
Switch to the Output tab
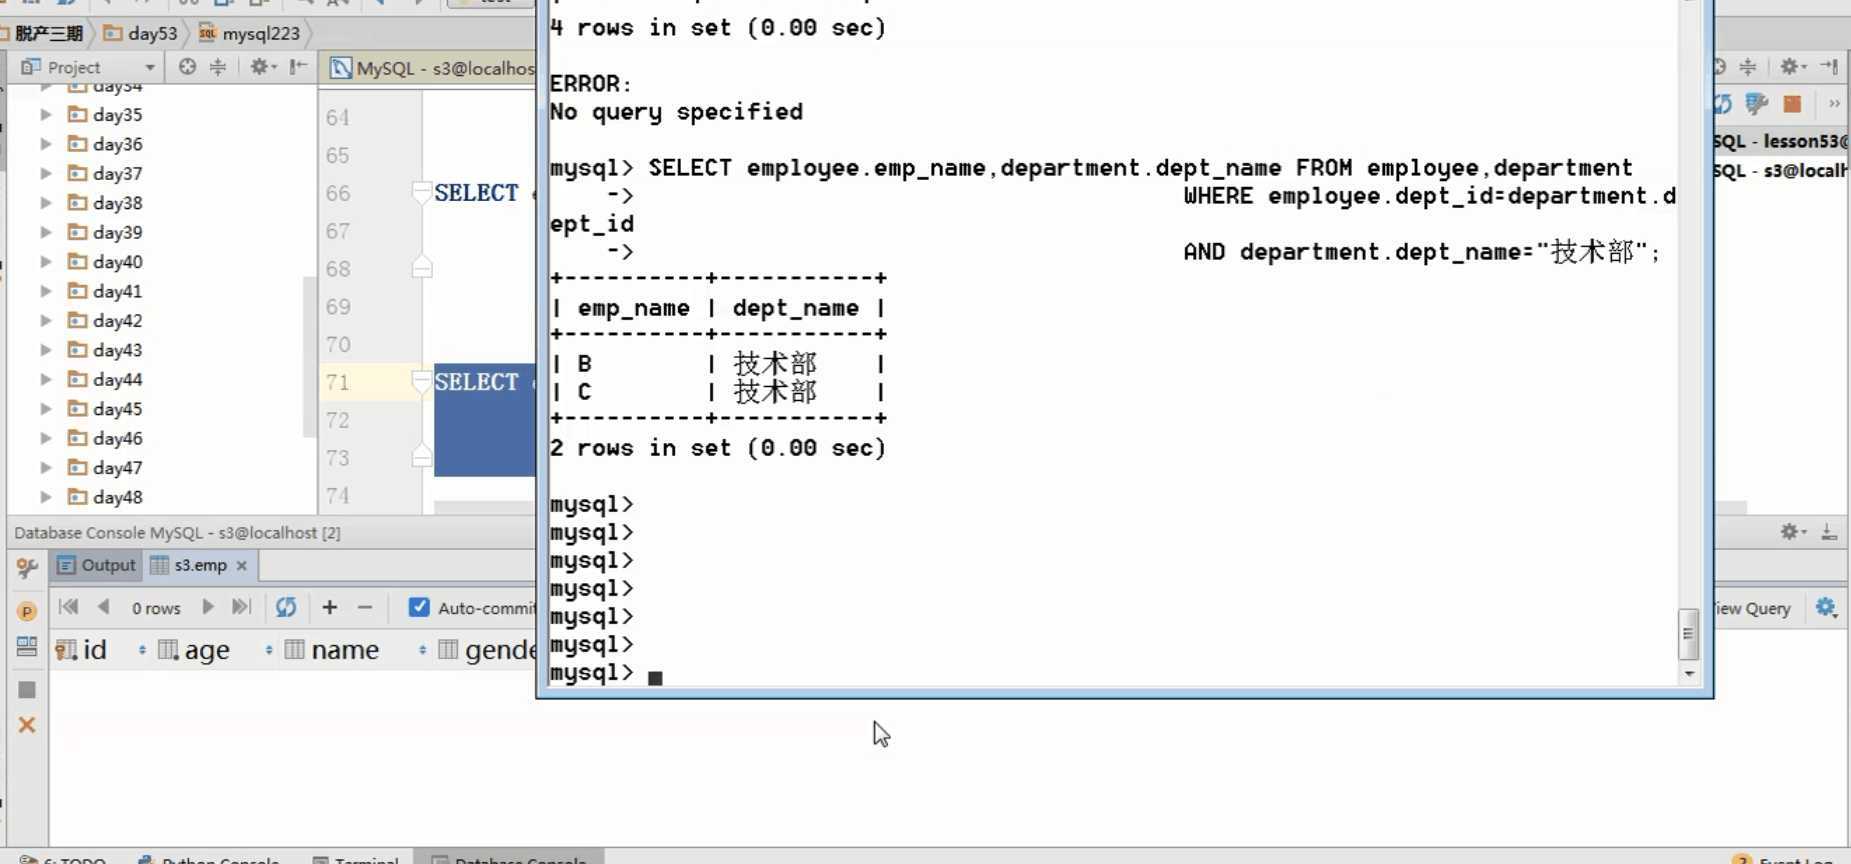(x=96, y=565)
